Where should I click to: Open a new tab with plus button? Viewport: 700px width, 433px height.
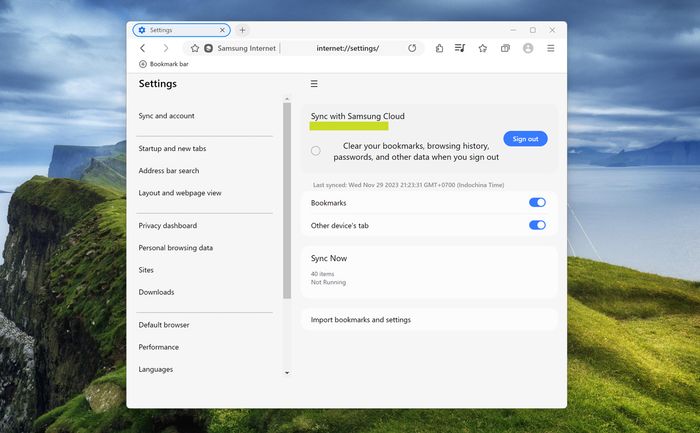[242, 30]
